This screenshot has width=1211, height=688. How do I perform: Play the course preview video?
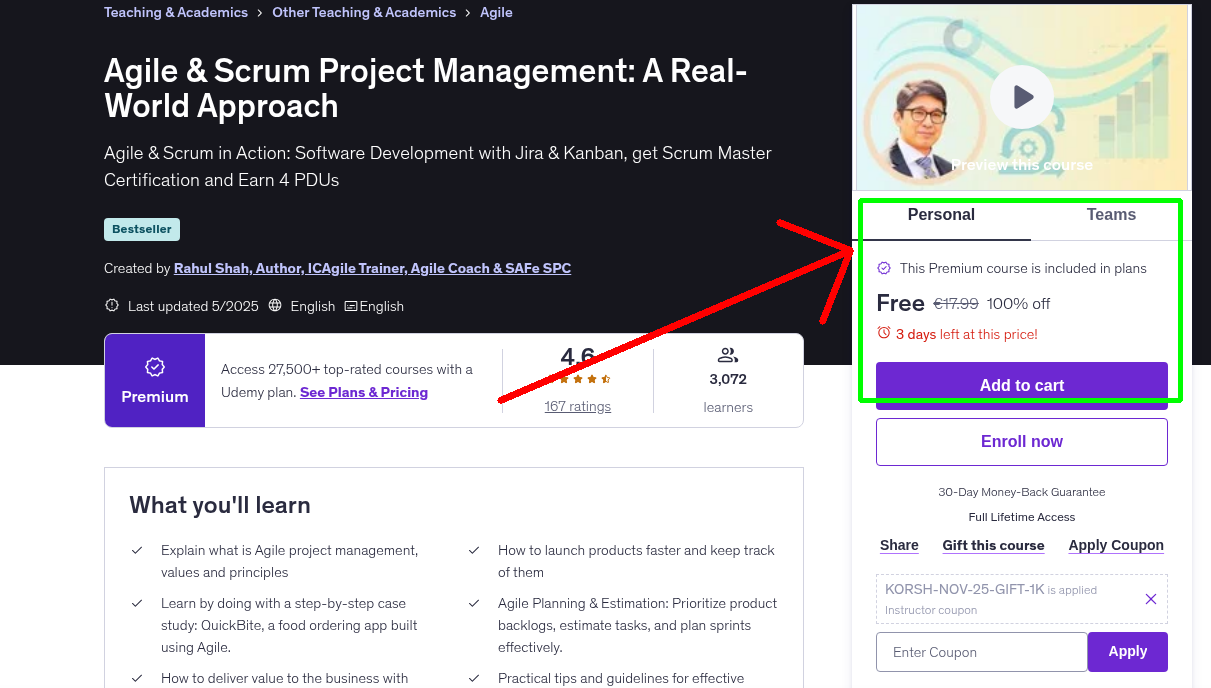(x=1021, y=96)
